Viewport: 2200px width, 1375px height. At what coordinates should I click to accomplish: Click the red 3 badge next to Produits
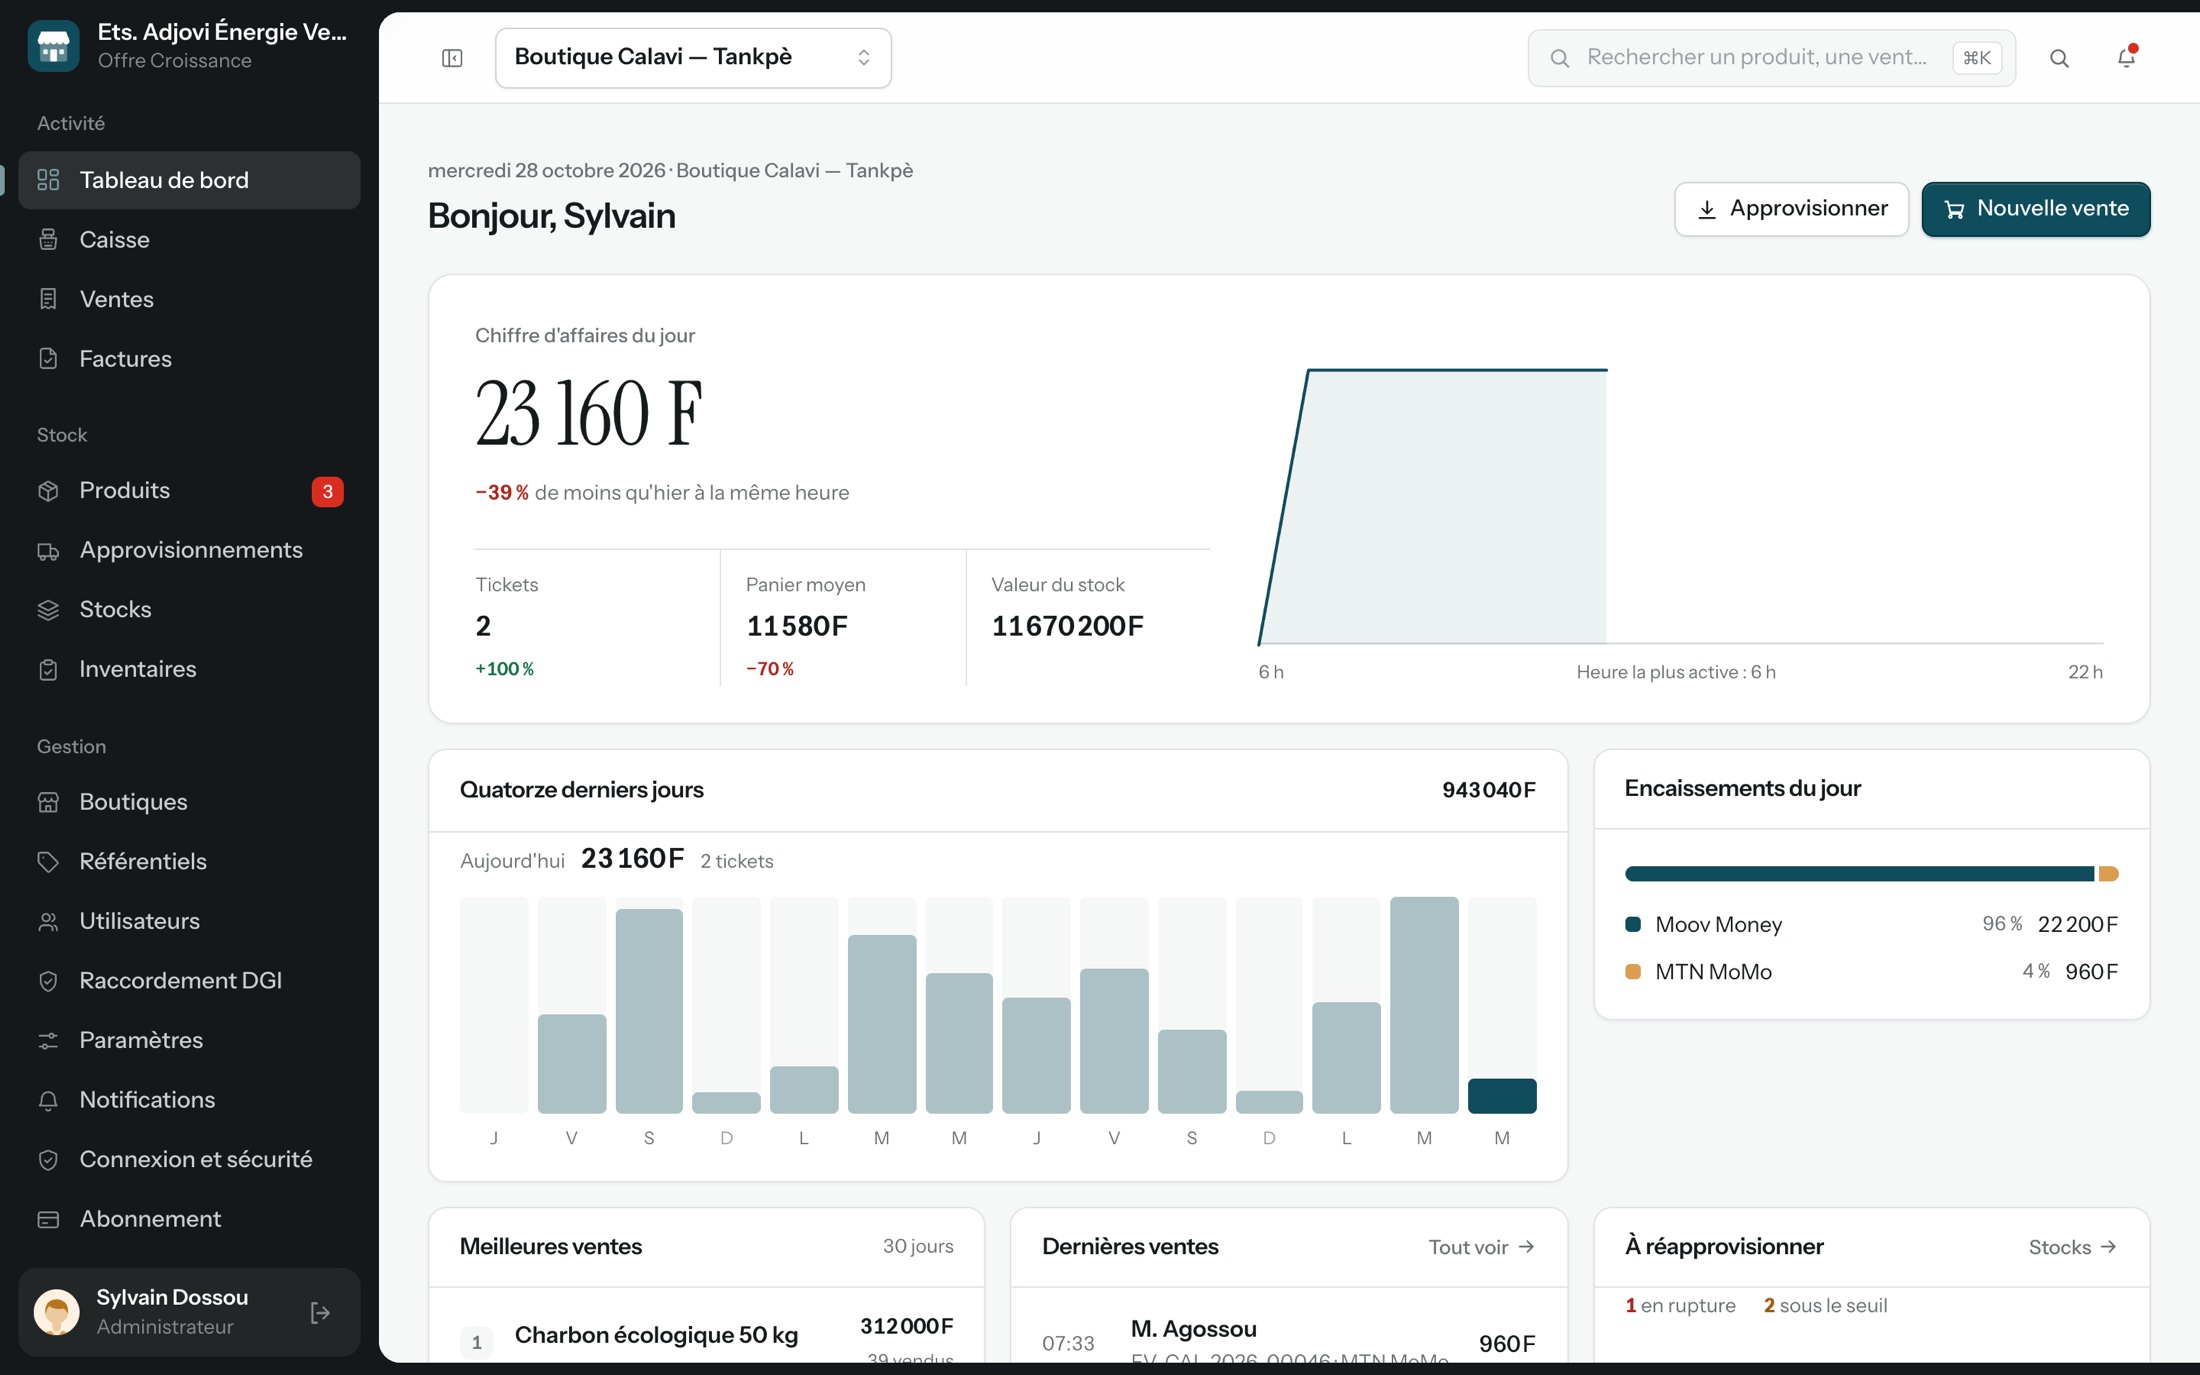click(327, 491)
